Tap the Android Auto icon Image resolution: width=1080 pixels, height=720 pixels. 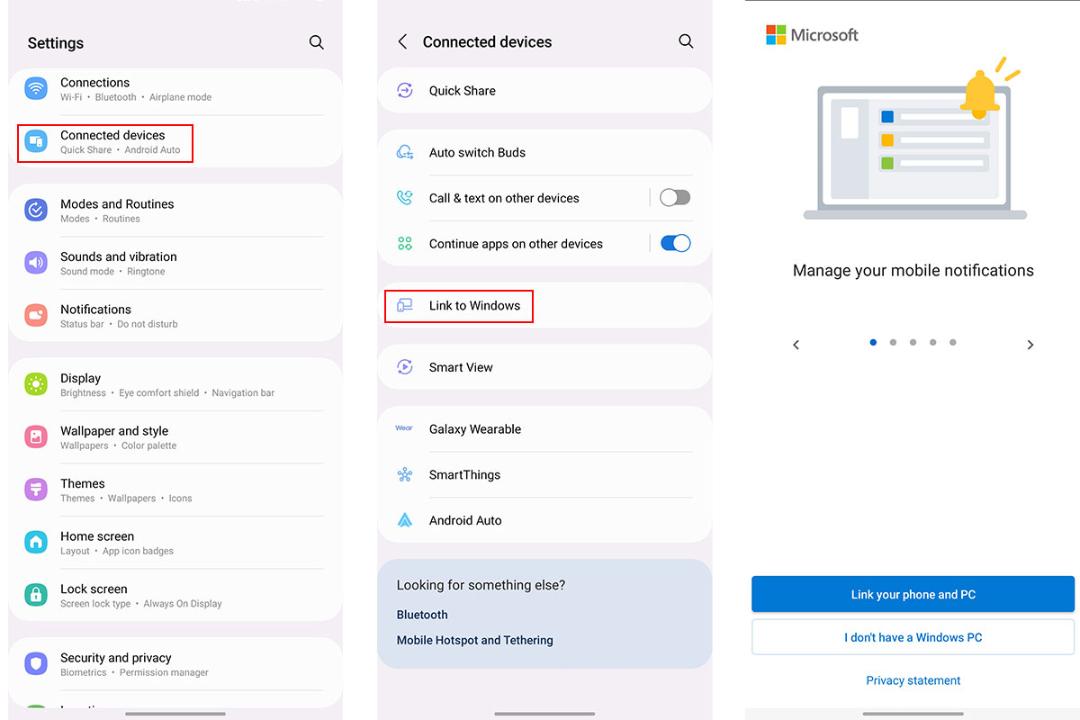coord(405,520)
